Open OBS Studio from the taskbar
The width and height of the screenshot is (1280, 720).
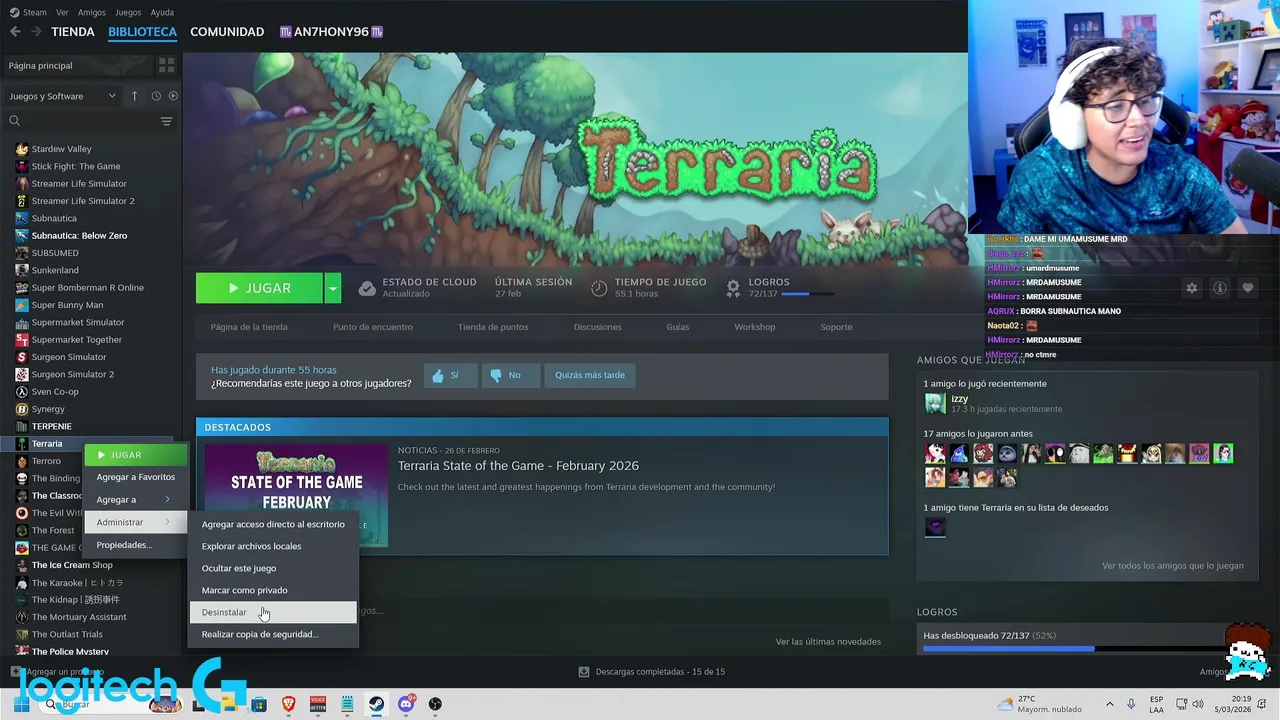pyautogui.click(x=435, y=704)
